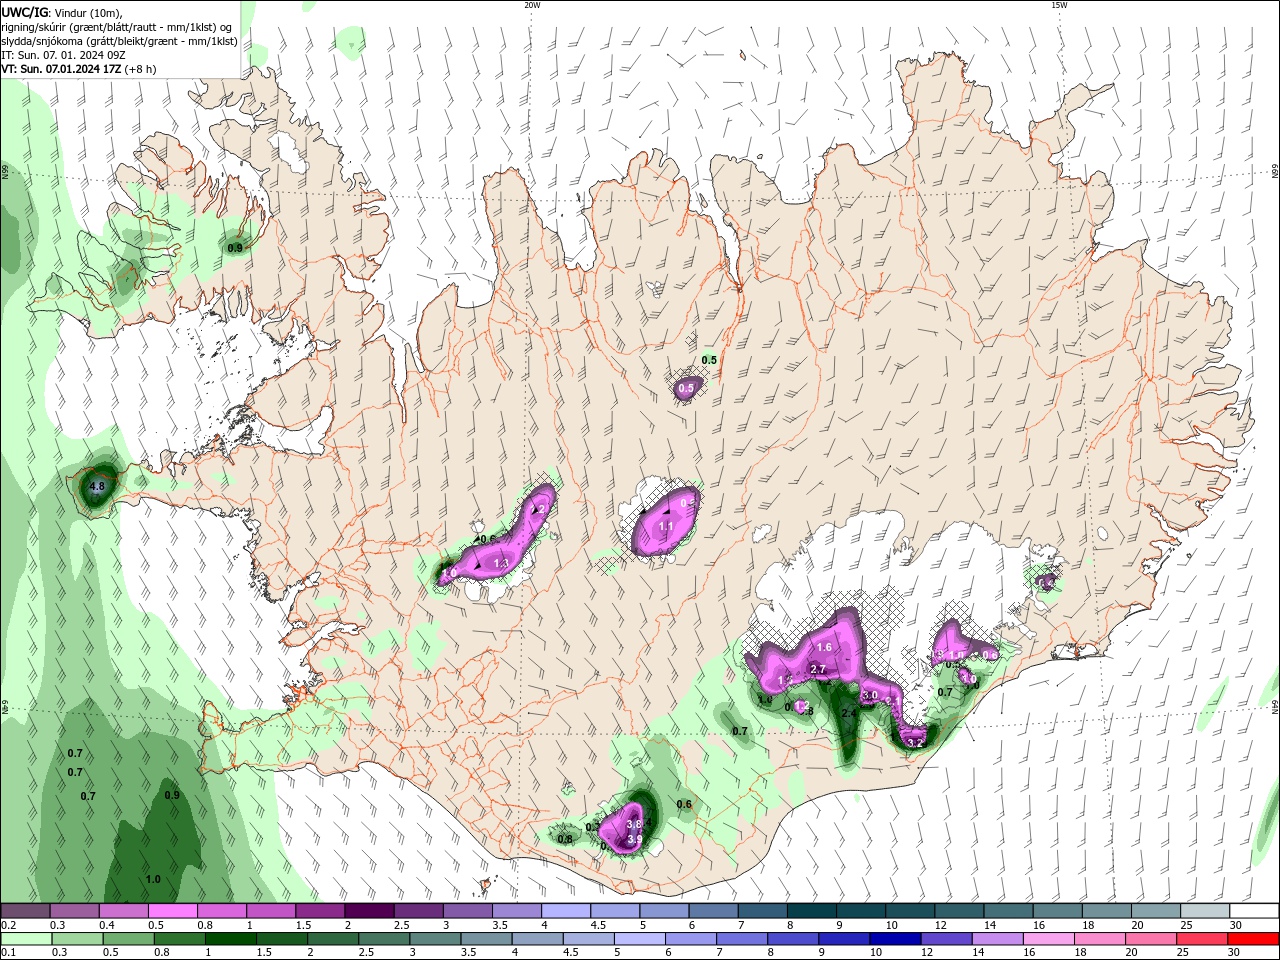The image size is (1280, 960).
Task: Pick the pale grey snow-scale swatch above the 25 label
Action: 1204,911
